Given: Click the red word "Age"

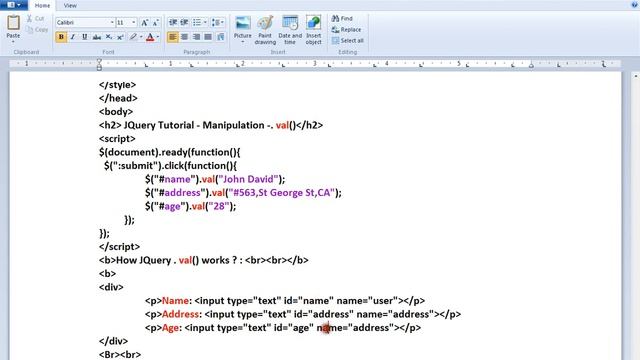Looking at the screenshot, I should point(170,328).
